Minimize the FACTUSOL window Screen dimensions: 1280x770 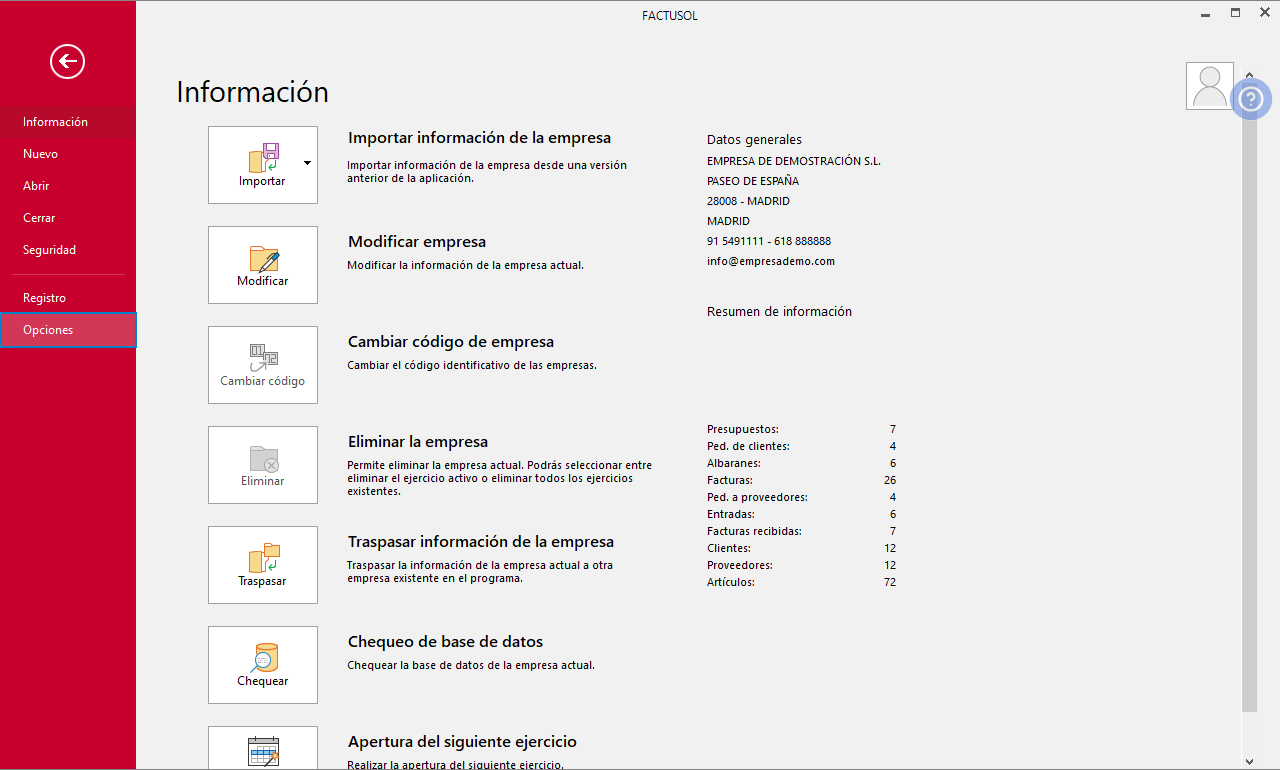click(1207, 13)
